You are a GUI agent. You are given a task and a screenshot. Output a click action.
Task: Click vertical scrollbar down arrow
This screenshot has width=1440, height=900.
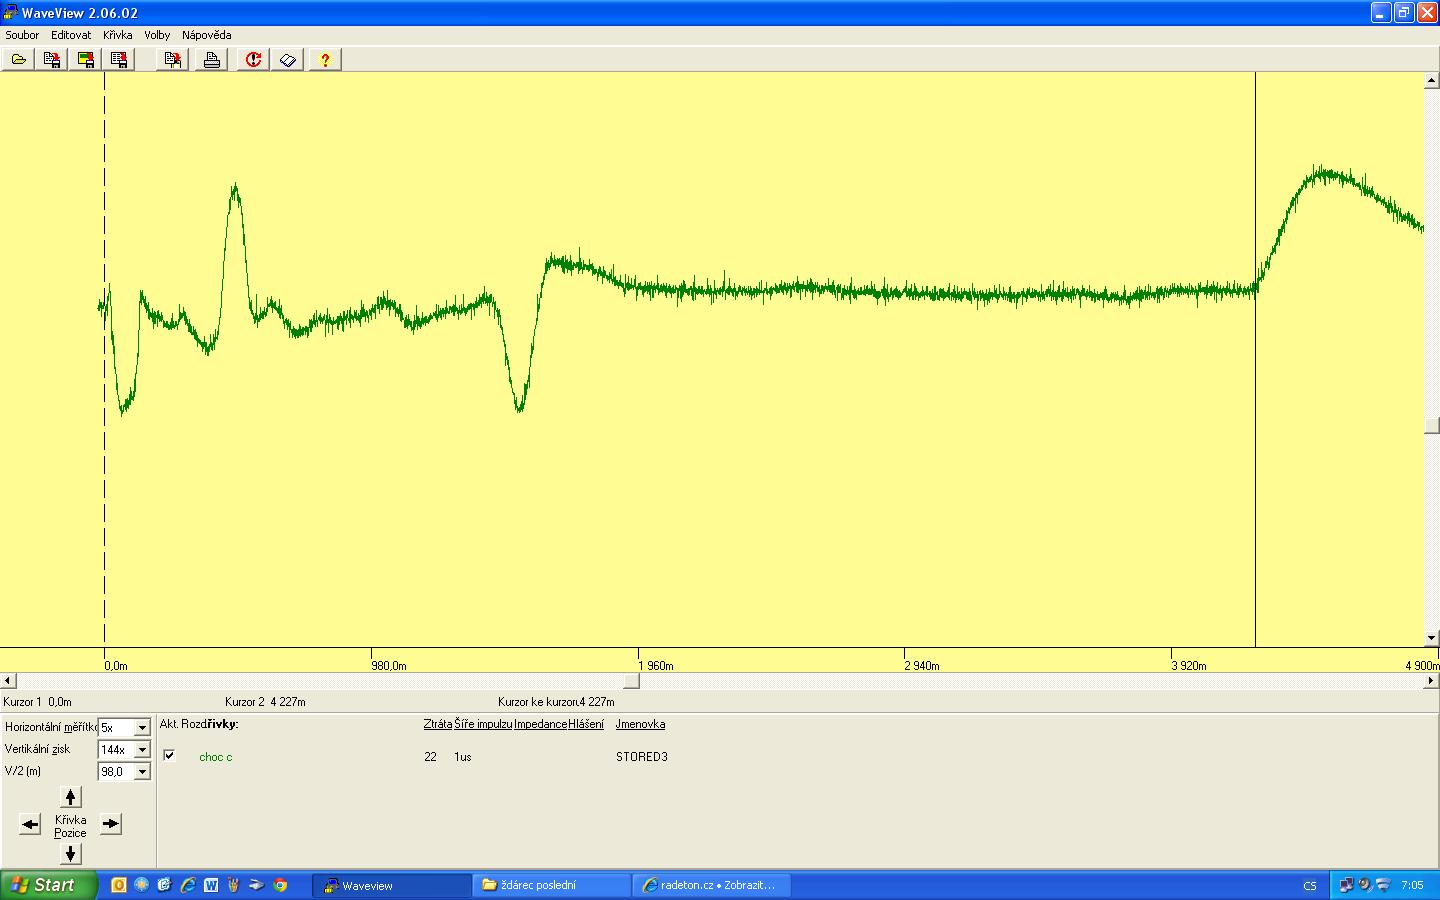pos(1431,638)
